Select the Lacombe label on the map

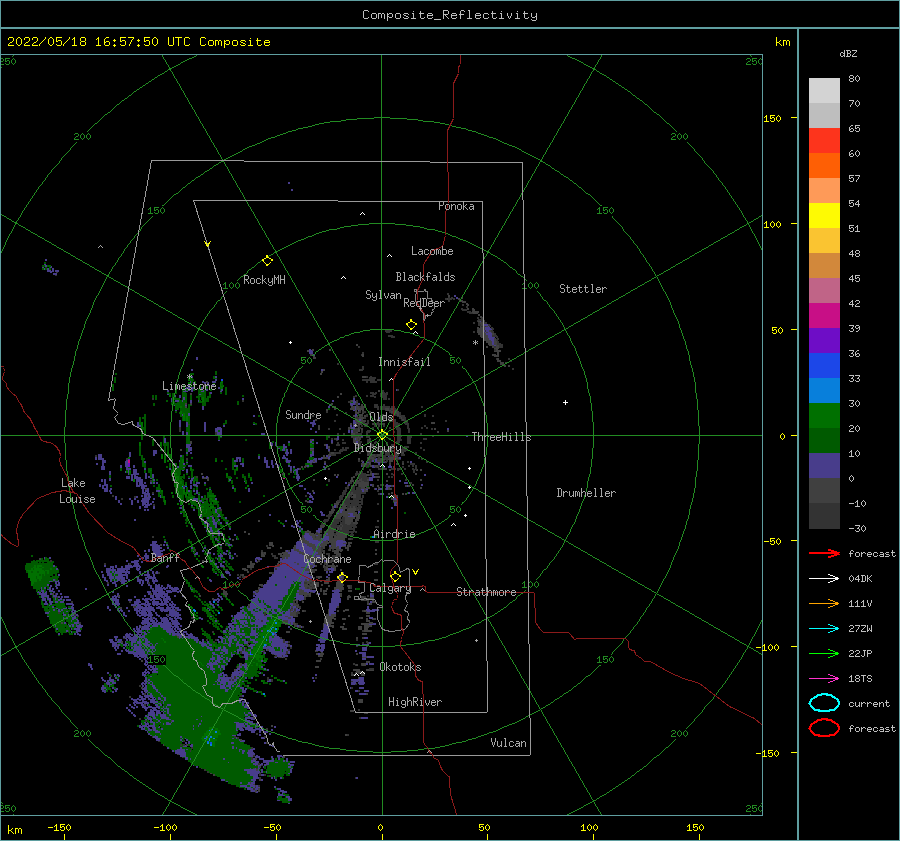(432, 251)
